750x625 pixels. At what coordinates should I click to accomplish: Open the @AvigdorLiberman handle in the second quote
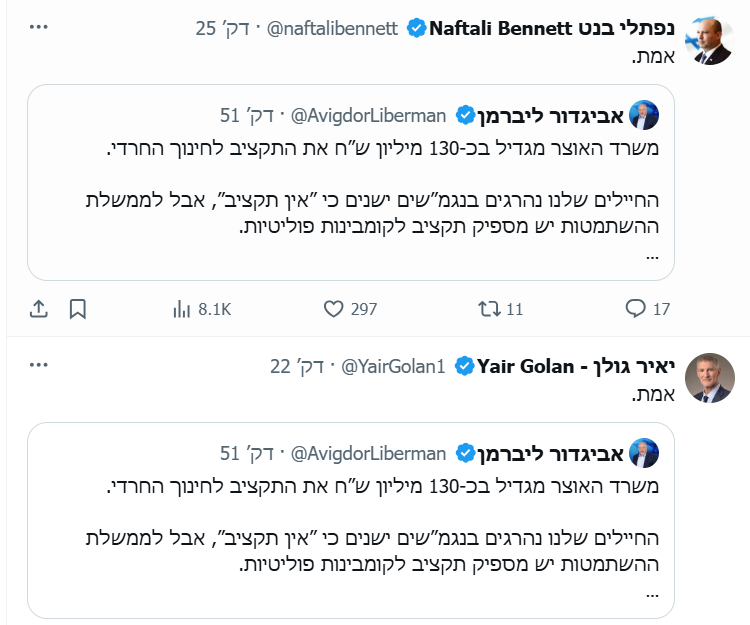click(368, 453)
